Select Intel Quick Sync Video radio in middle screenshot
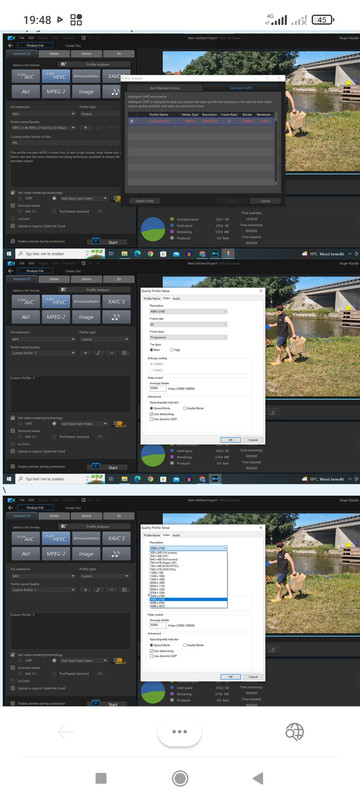This screenshot has width=360, height=800. pos(55,423)
